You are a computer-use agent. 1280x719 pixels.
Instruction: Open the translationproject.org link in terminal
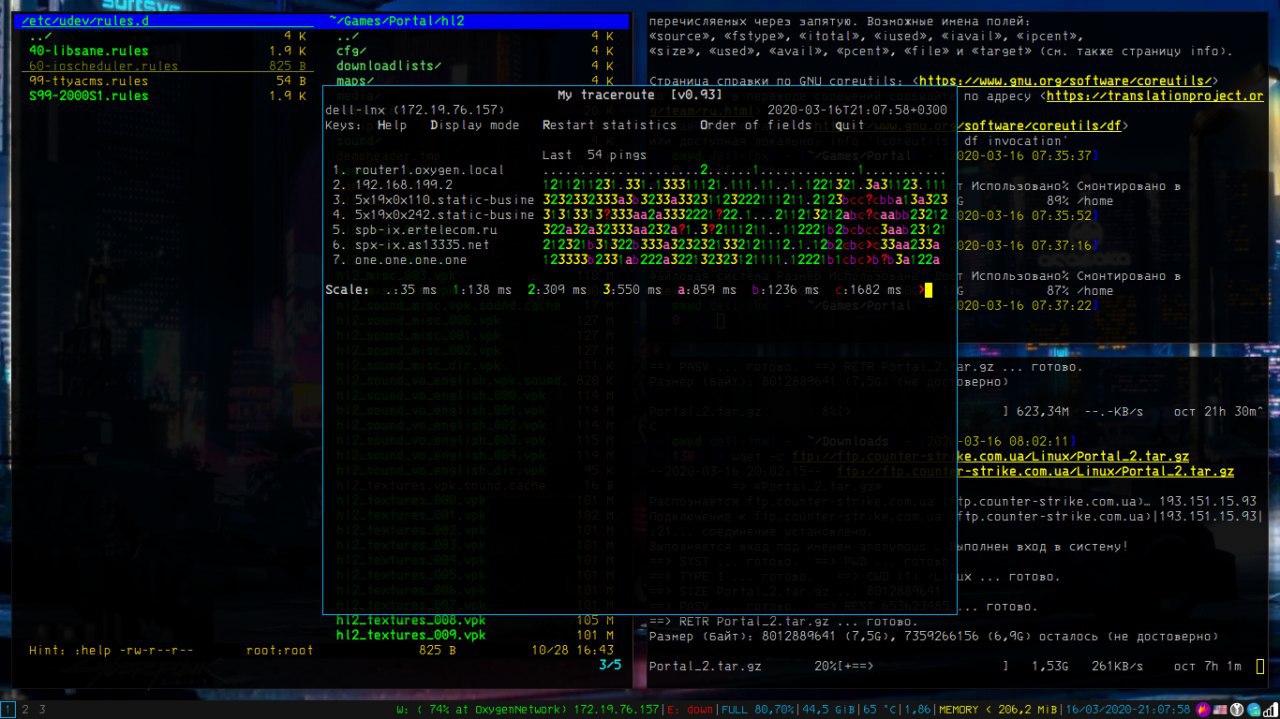(1155, 96)
